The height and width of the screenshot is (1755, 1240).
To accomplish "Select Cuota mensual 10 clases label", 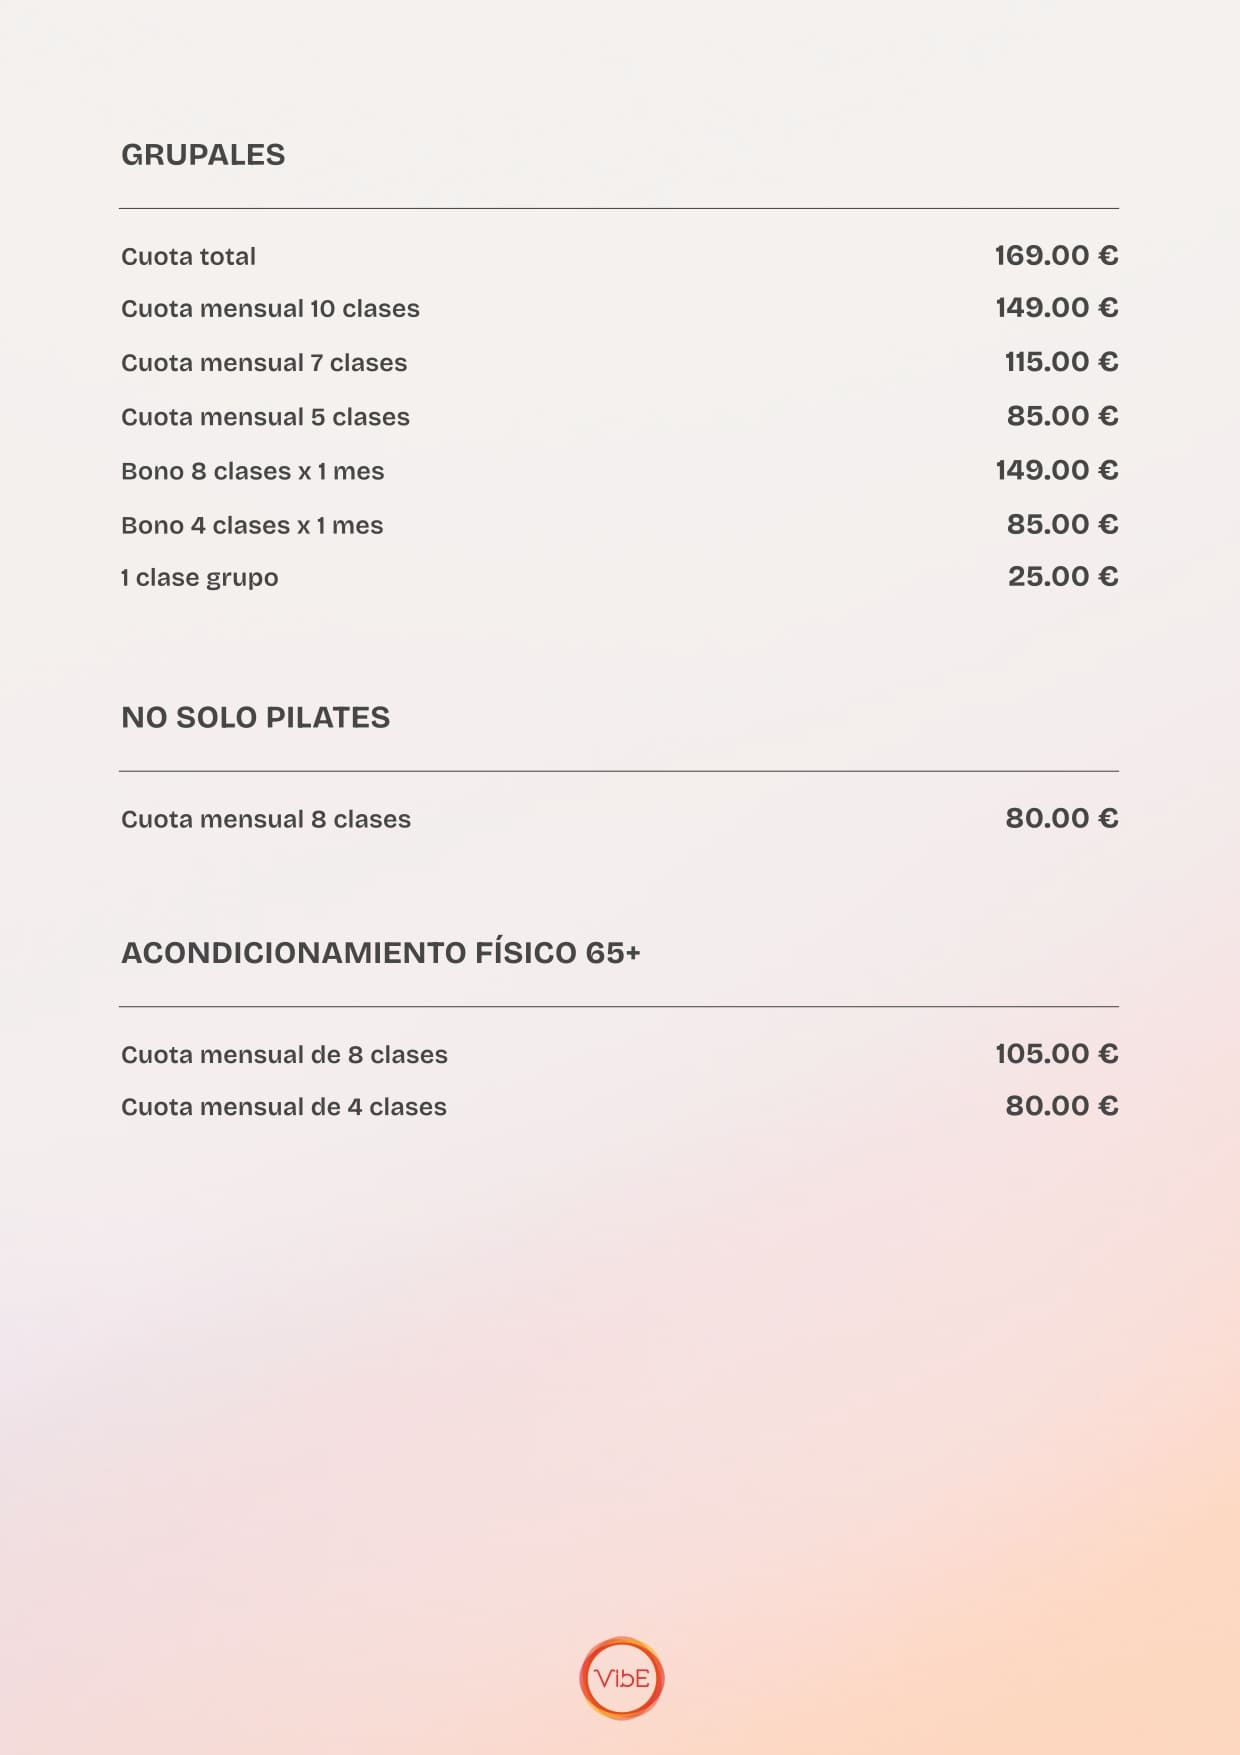I will pos(270,309).
